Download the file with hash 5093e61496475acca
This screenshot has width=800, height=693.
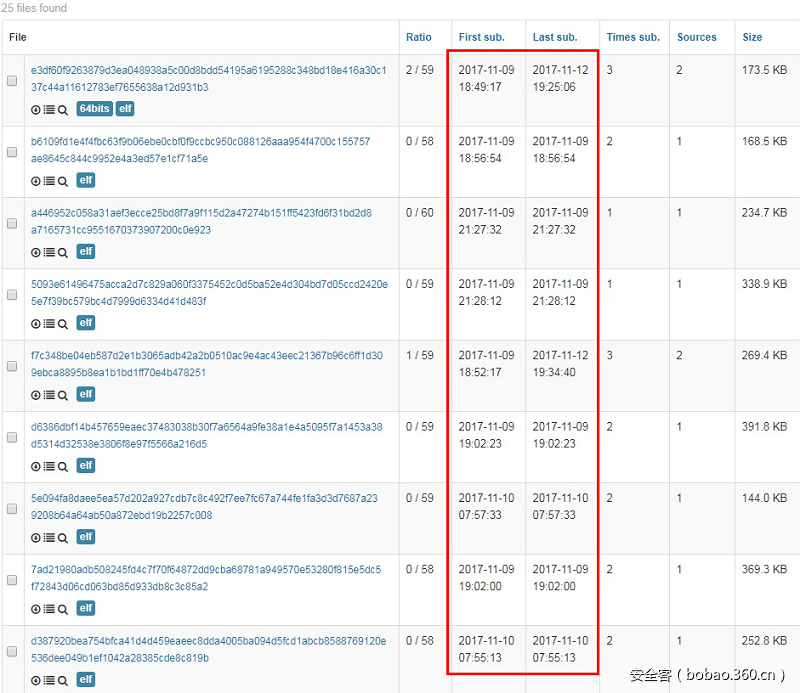tap(36, 323)
